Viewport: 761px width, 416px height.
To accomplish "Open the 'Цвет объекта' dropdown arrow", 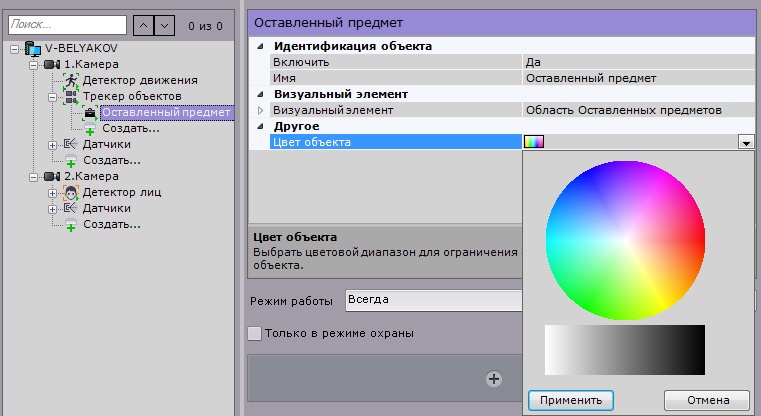I will (745, 143).
